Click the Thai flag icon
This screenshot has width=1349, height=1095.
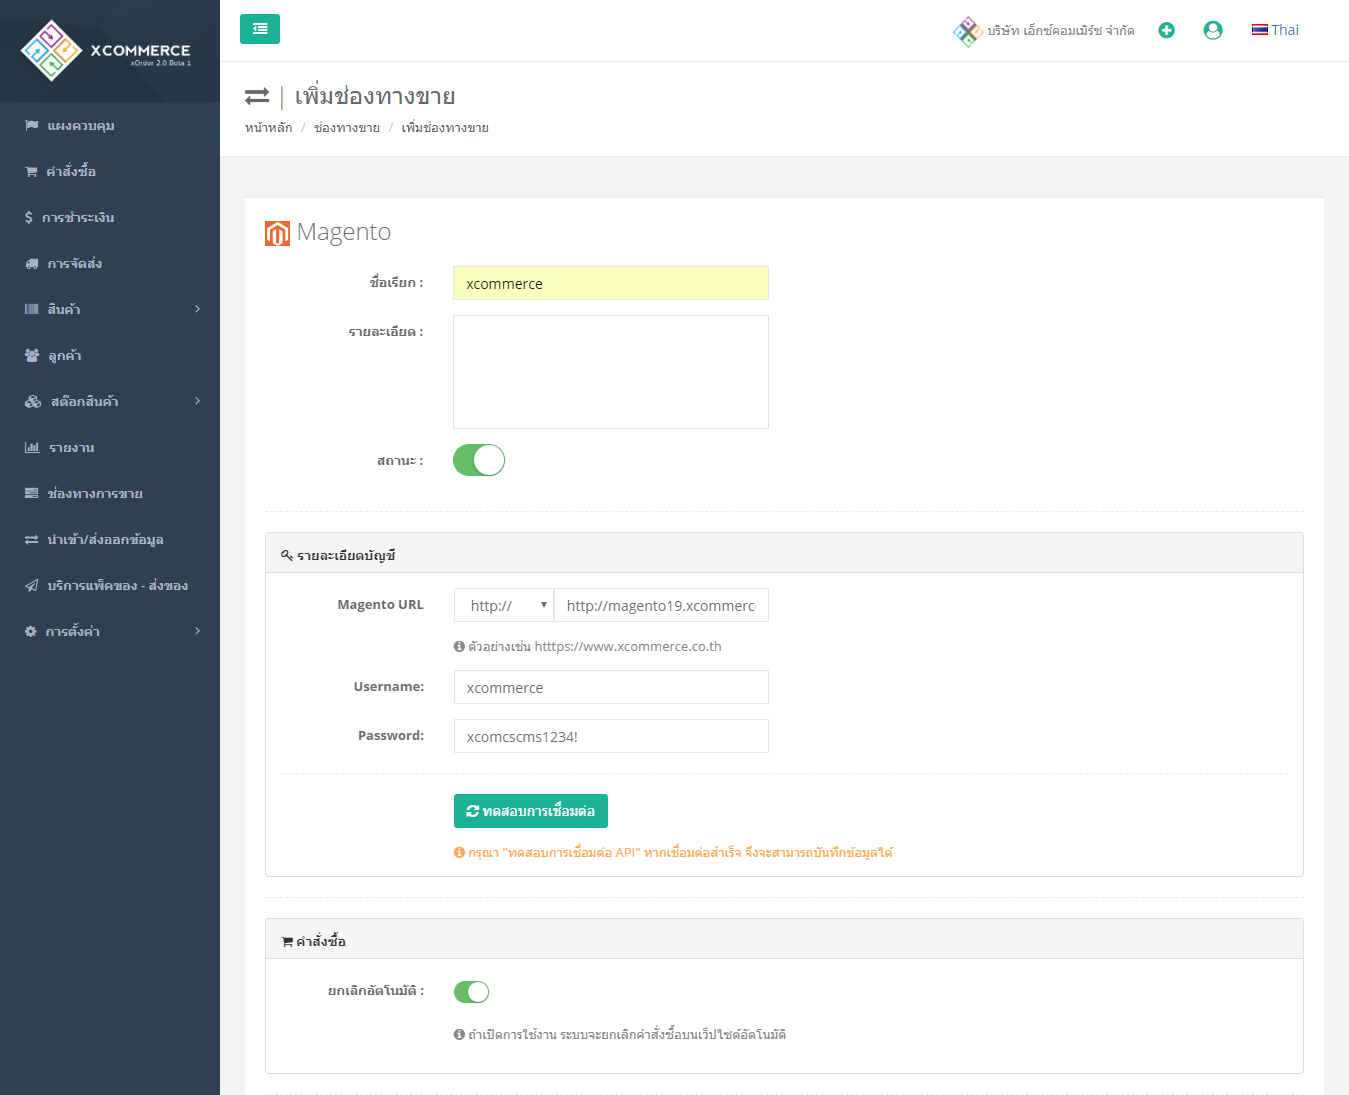(1260, 30)
